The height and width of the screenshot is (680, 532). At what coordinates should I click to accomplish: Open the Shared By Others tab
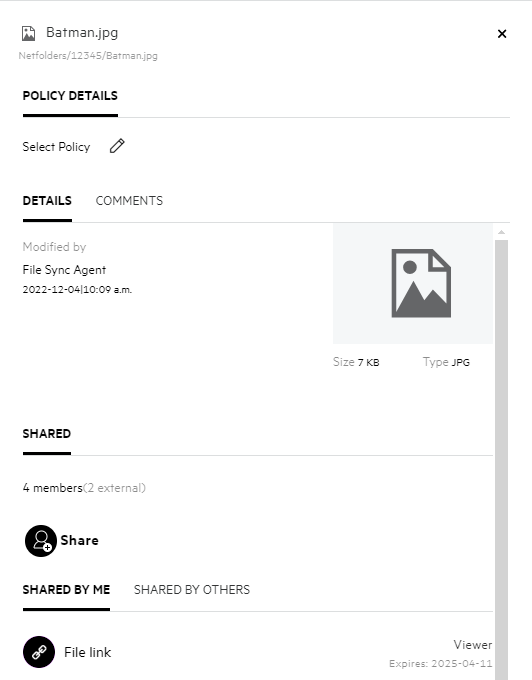click(192, 590)
